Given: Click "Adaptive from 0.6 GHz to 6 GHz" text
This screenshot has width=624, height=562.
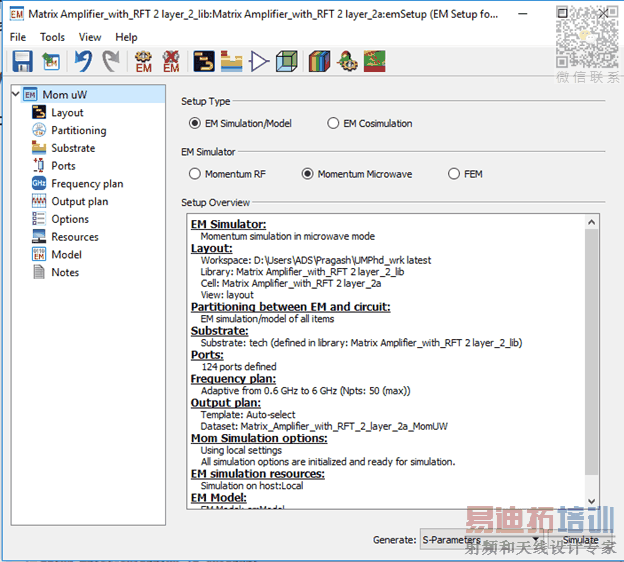Looking at the screenshot, I should (x=269, y=390).
